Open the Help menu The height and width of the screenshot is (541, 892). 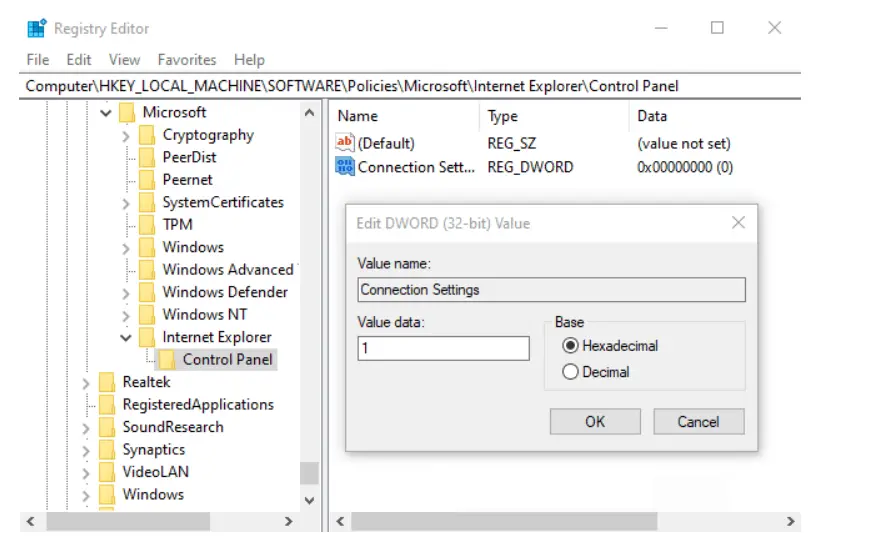click(x=249, y=60)
